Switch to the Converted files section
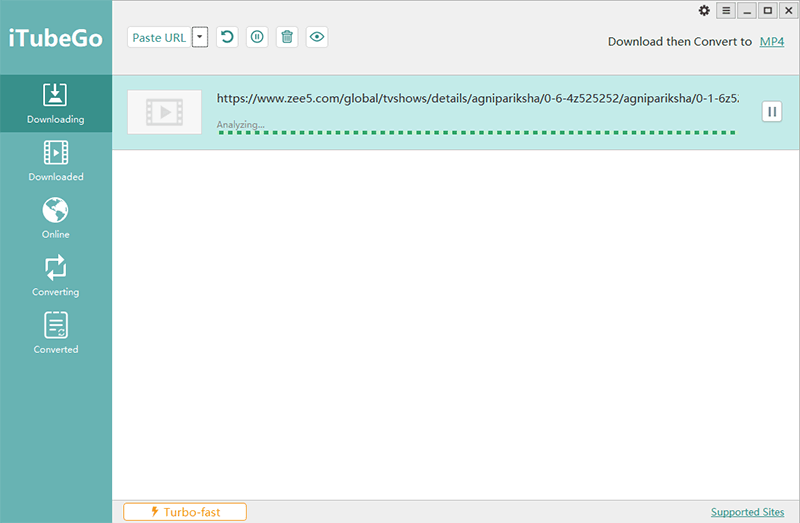 coord(56,334)
